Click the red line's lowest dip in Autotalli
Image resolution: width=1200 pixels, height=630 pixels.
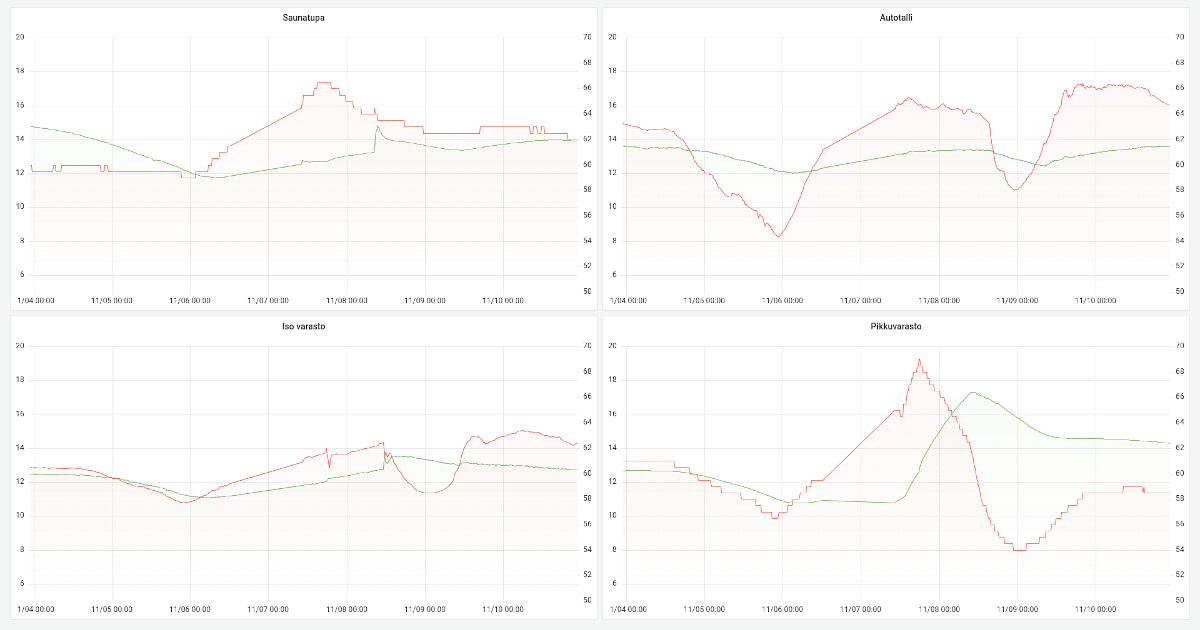point(778,236)
